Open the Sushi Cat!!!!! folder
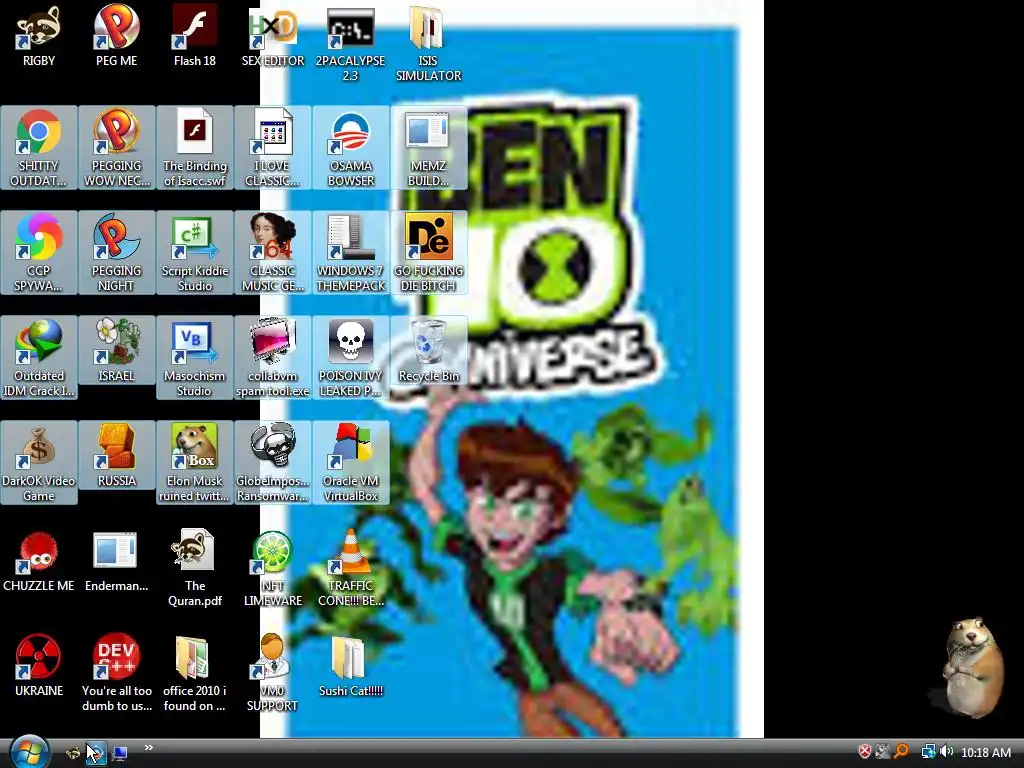 click(x=351, y=666)
